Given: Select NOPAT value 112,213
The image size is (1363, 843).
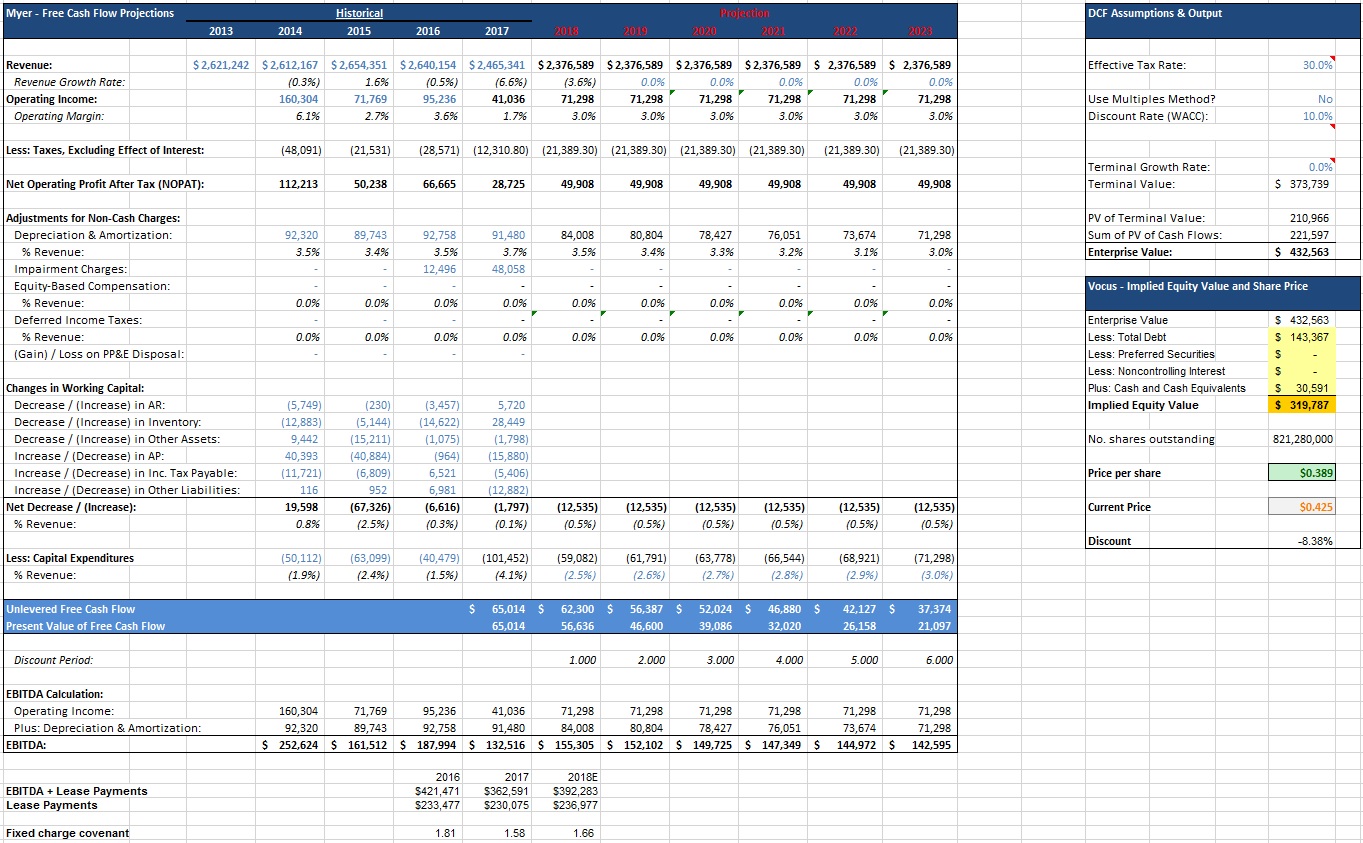Looking at the screenshot, I should 298,184.
